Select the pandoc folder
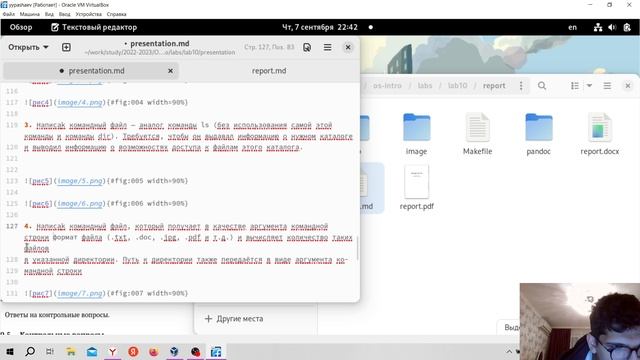Screen dimensions: 640x360 click(x=538, y=134)
